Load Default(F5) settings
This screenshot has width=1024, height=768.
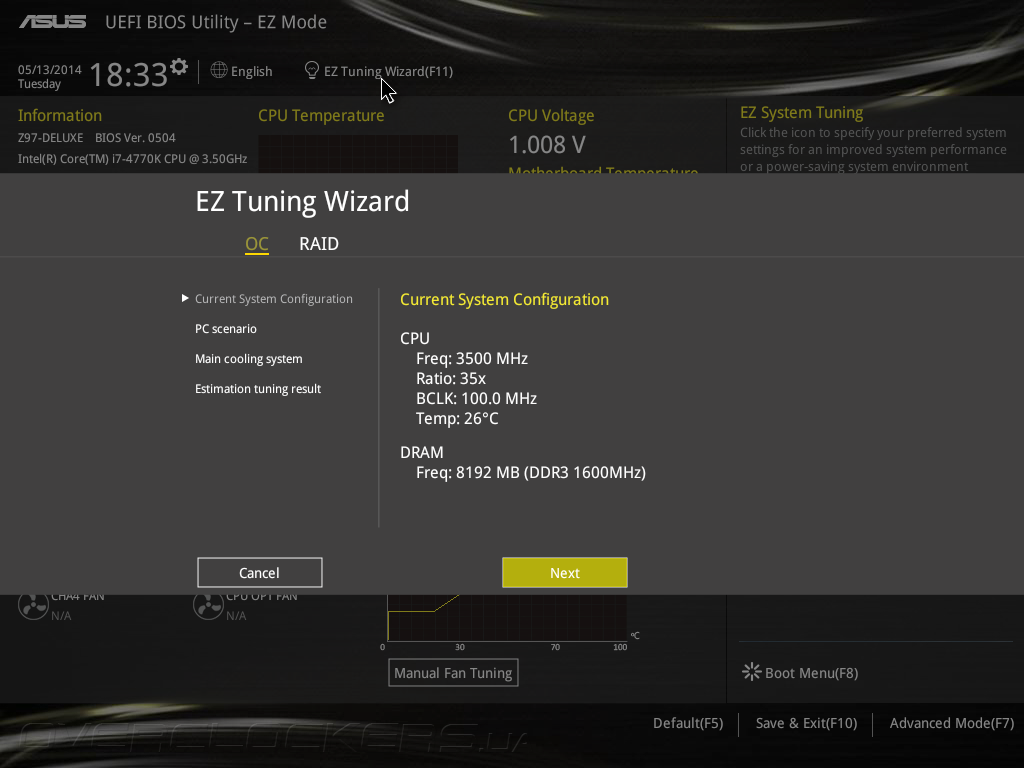(x=688, y=723)
